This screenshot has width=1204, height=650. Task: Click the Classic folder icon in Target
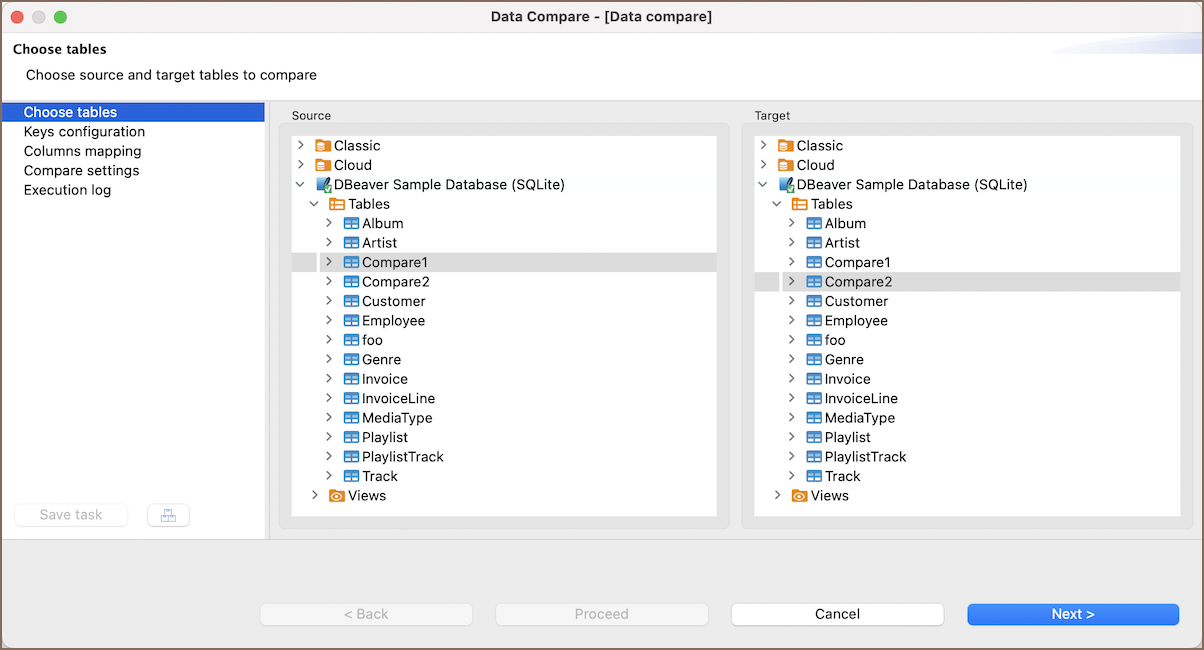(x=786, y=146)
